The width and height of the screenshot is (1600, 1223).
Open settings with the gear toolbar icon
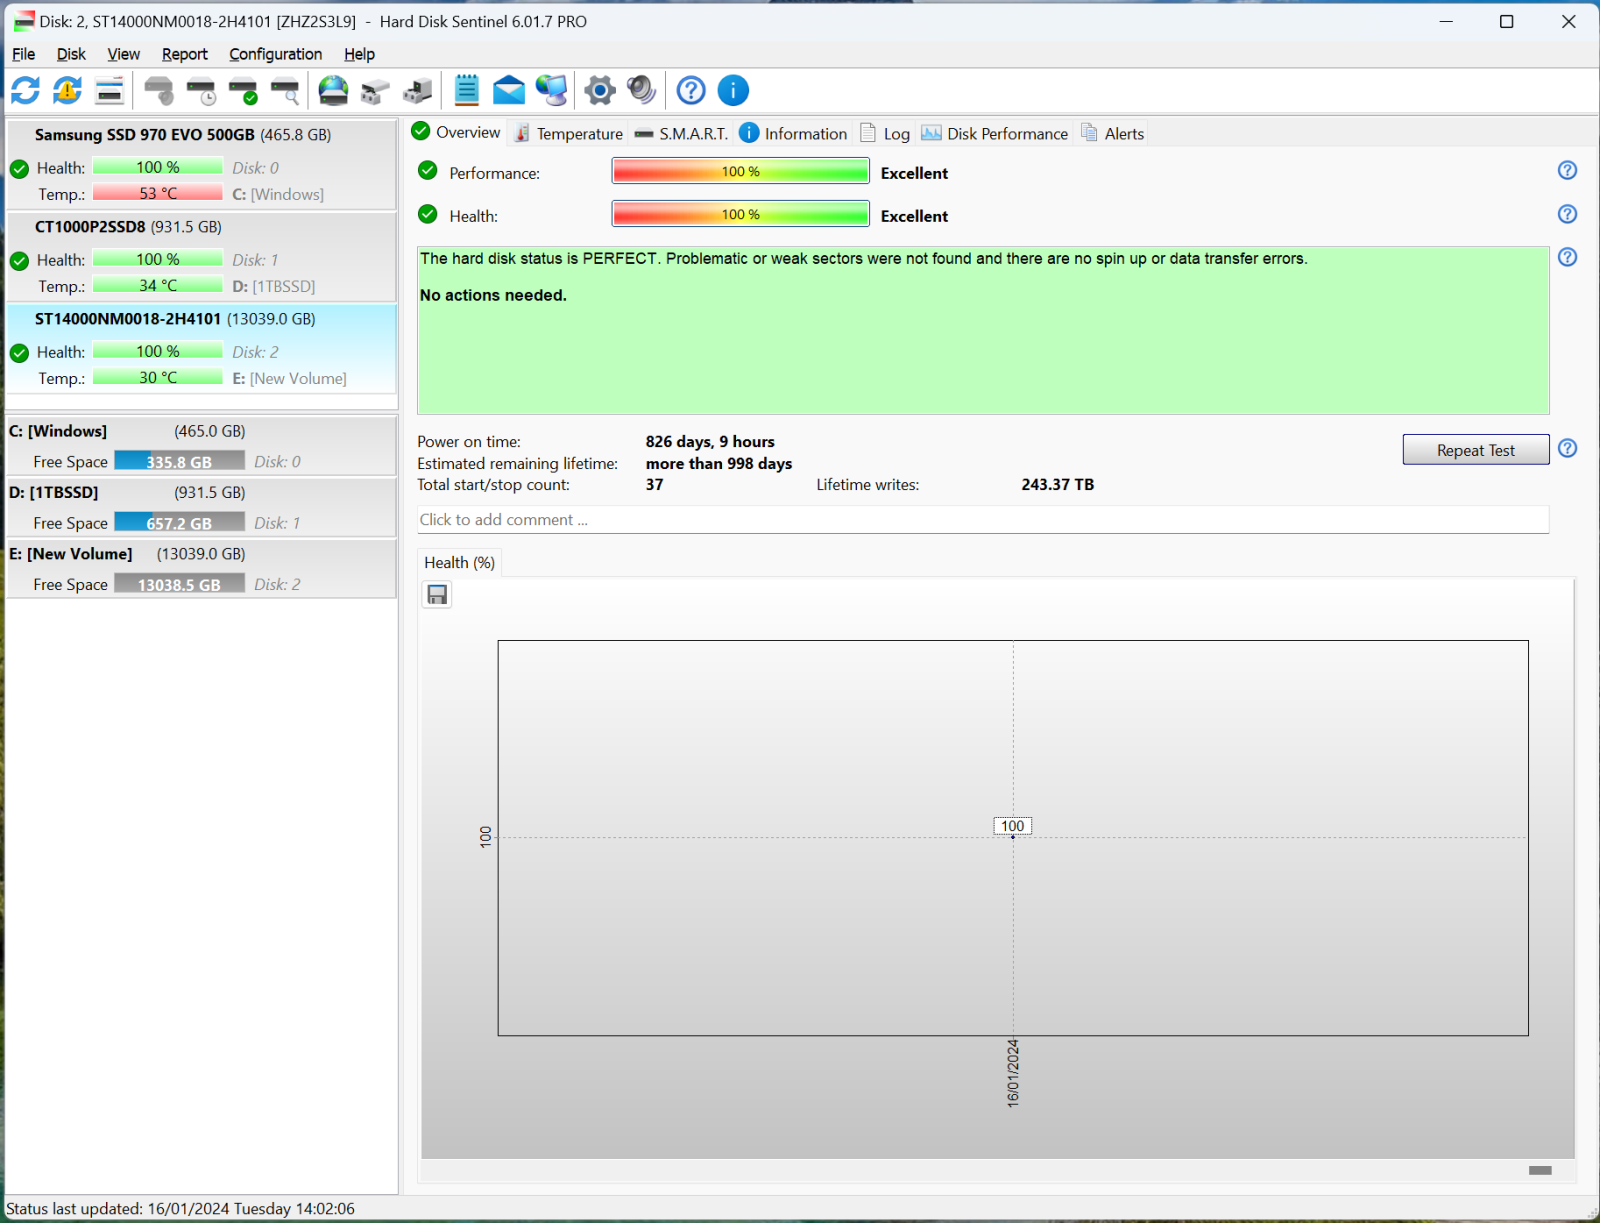tap(599, 91)
